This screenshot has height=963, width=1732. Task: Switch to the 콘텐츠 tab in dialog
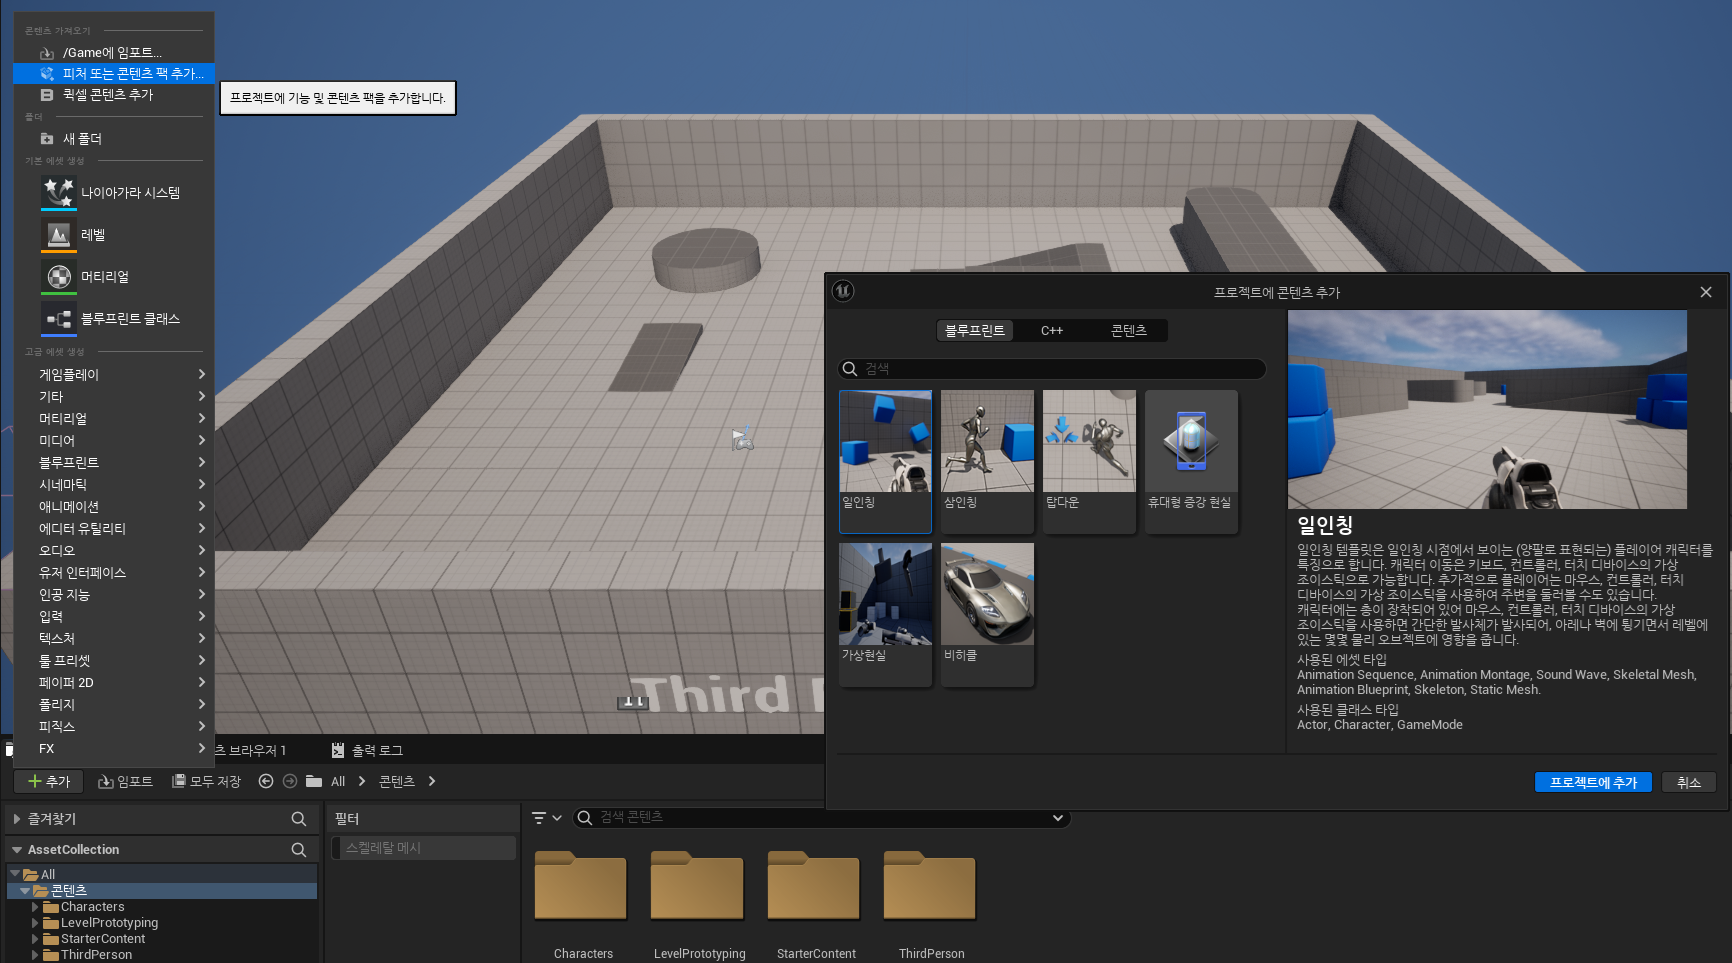pos(1129,330)
